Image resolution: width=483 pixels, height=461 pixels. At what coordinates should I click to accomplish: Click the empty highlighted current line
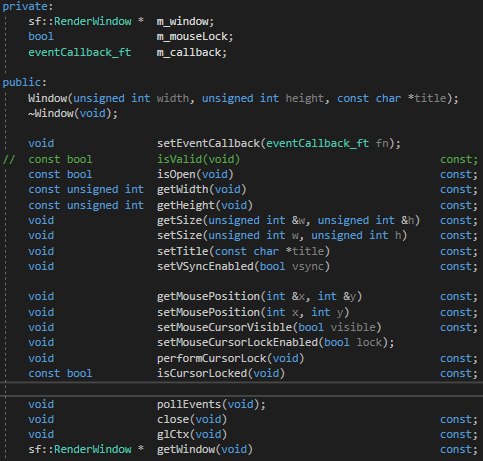point(241,389)
